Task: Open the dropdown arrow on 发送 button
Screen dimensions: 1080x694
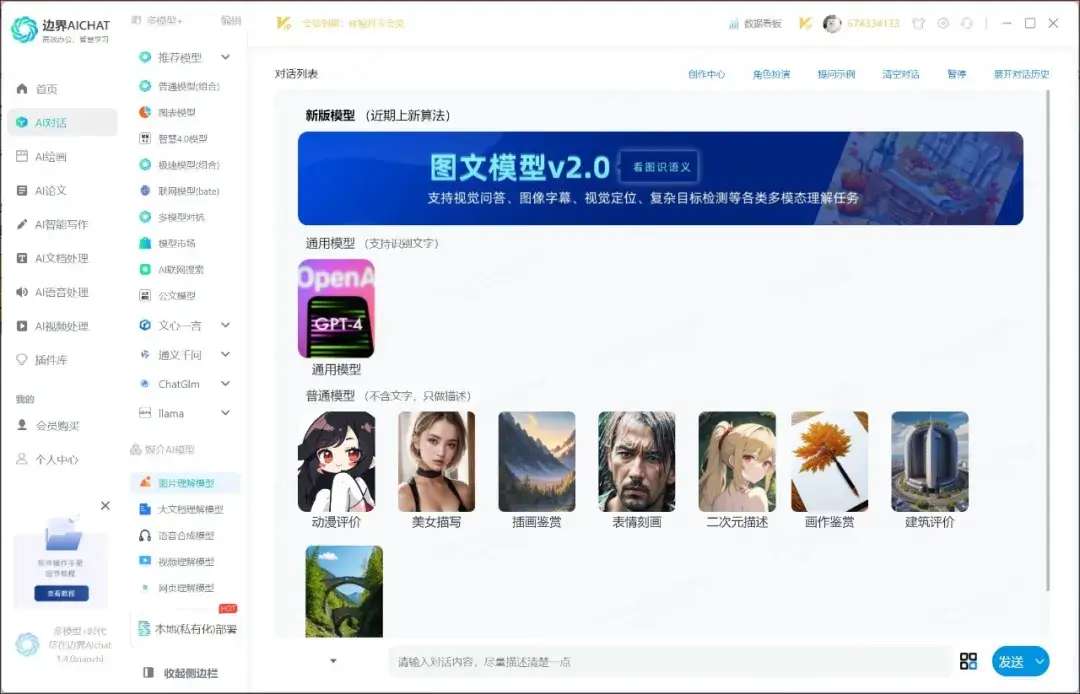Action: pos(1040,661)
